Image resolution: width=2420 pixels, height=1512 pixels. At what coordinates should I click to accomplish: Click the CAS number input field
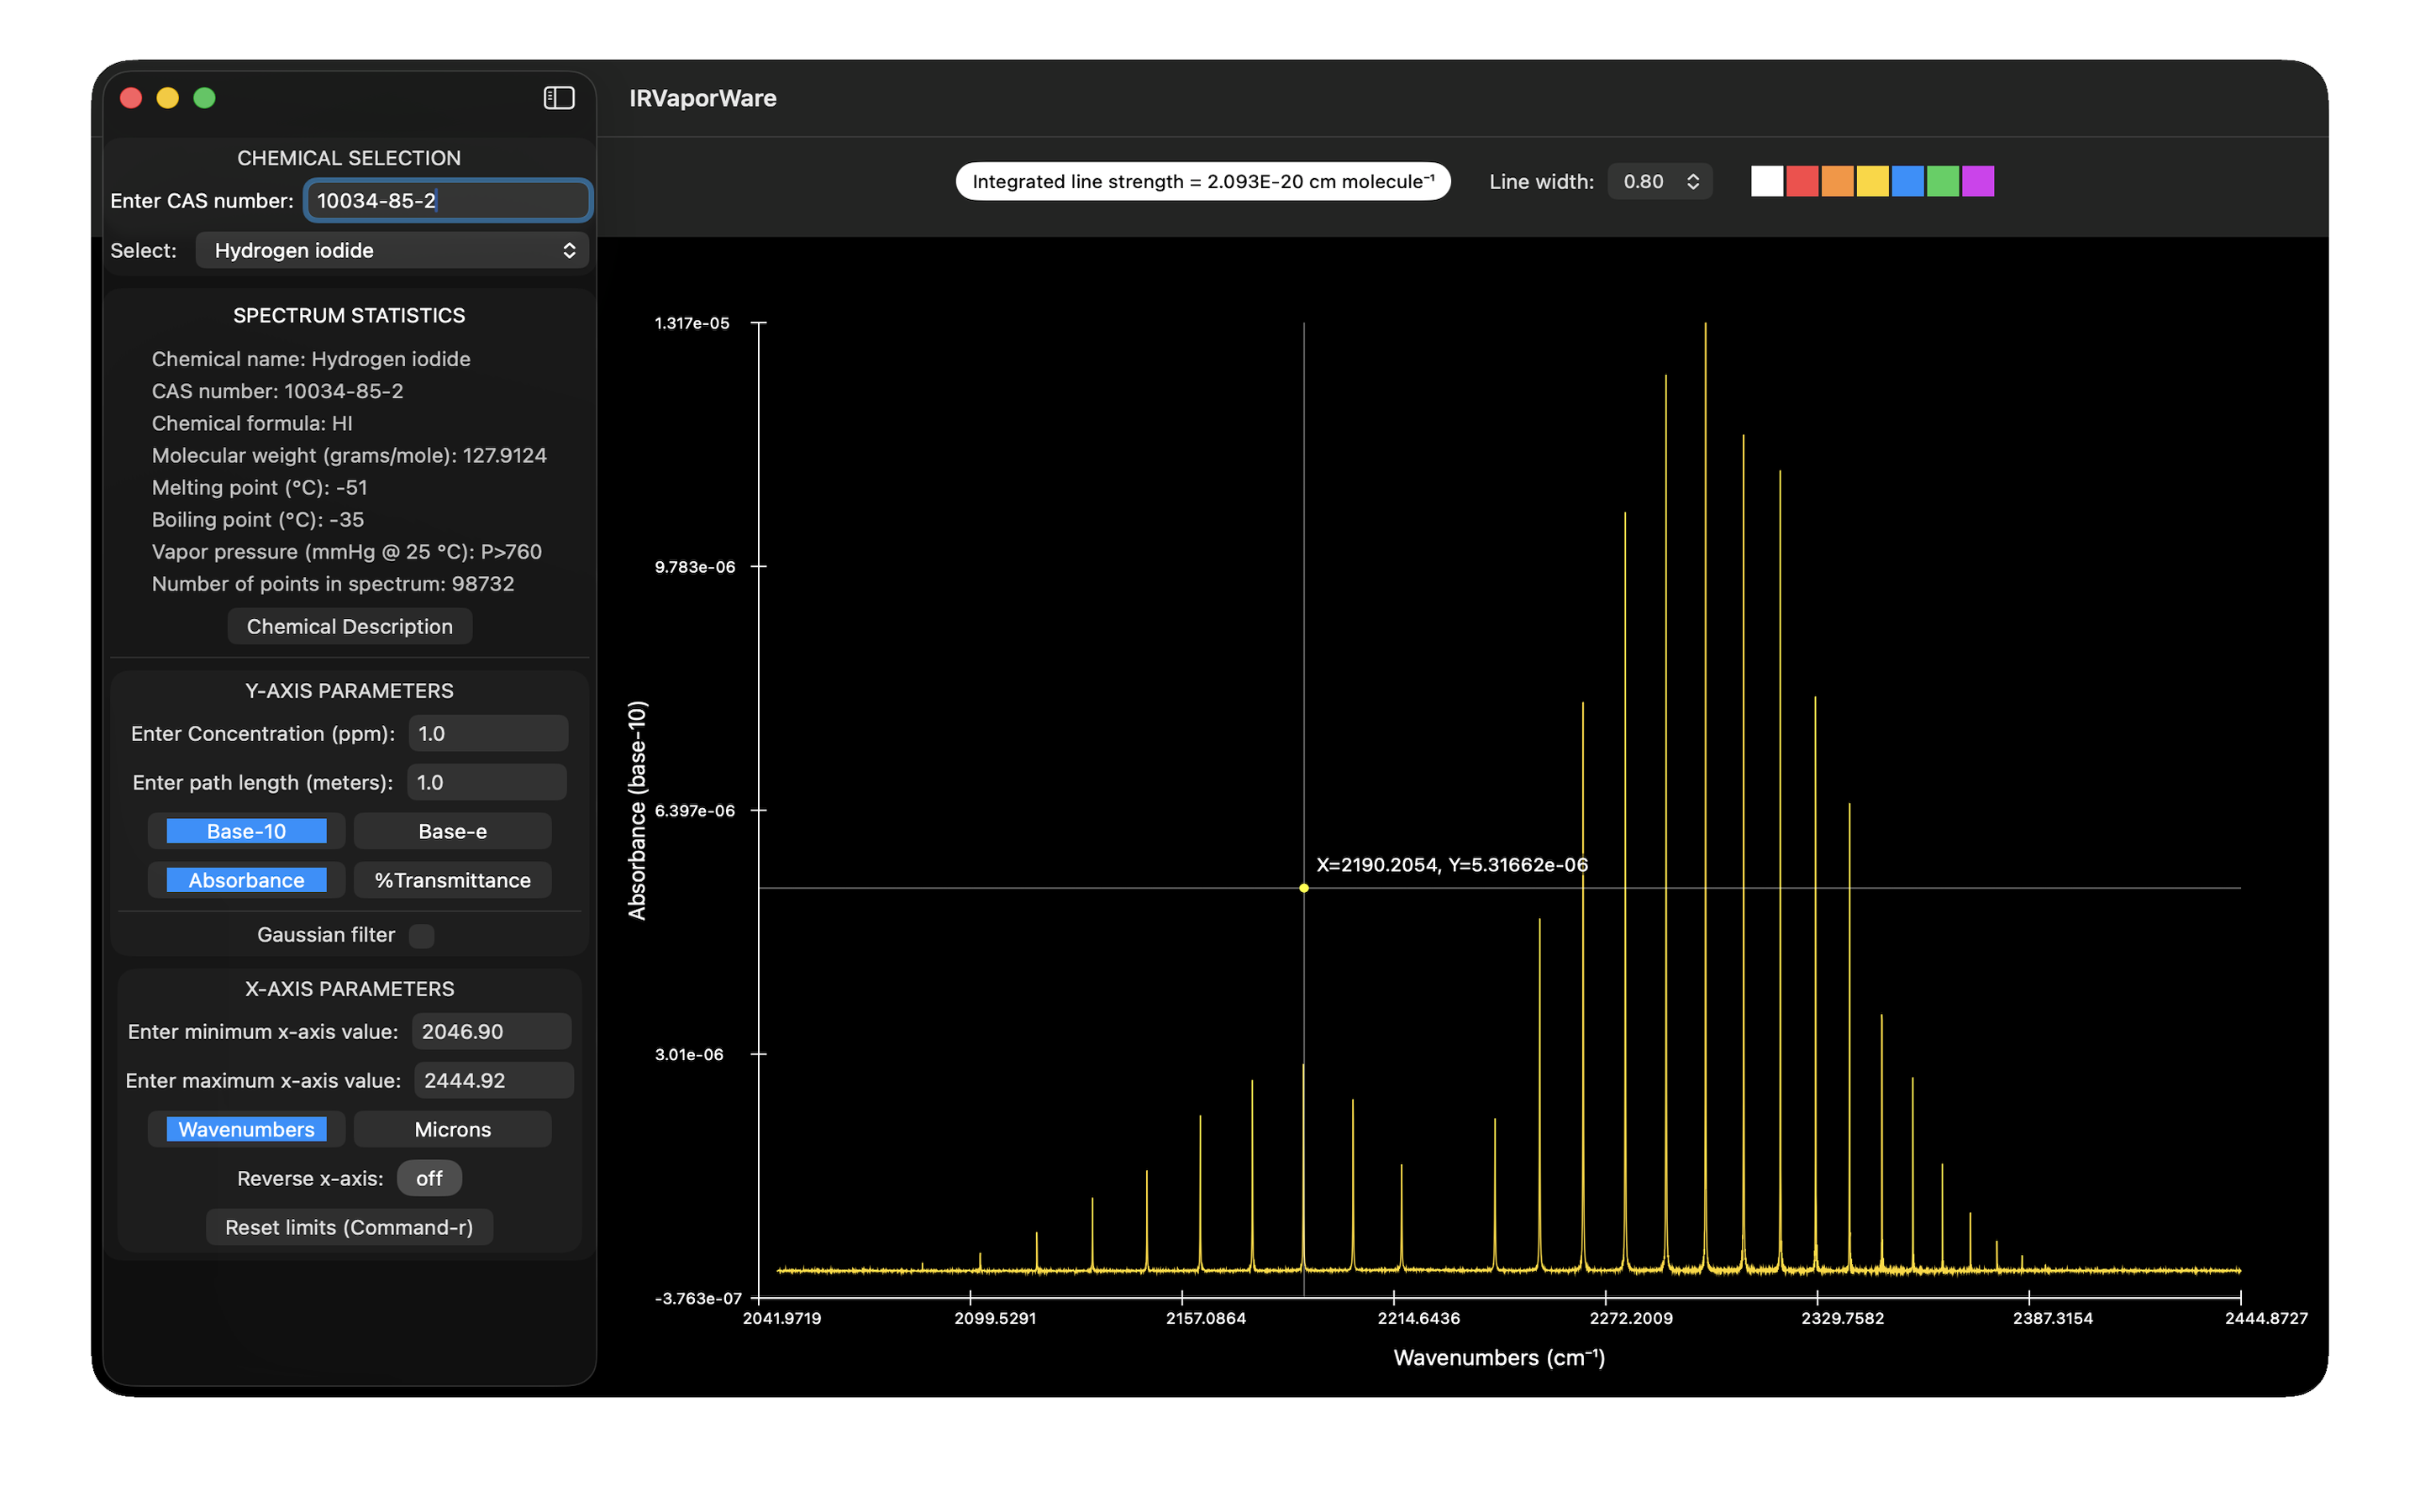click(448, 200)
